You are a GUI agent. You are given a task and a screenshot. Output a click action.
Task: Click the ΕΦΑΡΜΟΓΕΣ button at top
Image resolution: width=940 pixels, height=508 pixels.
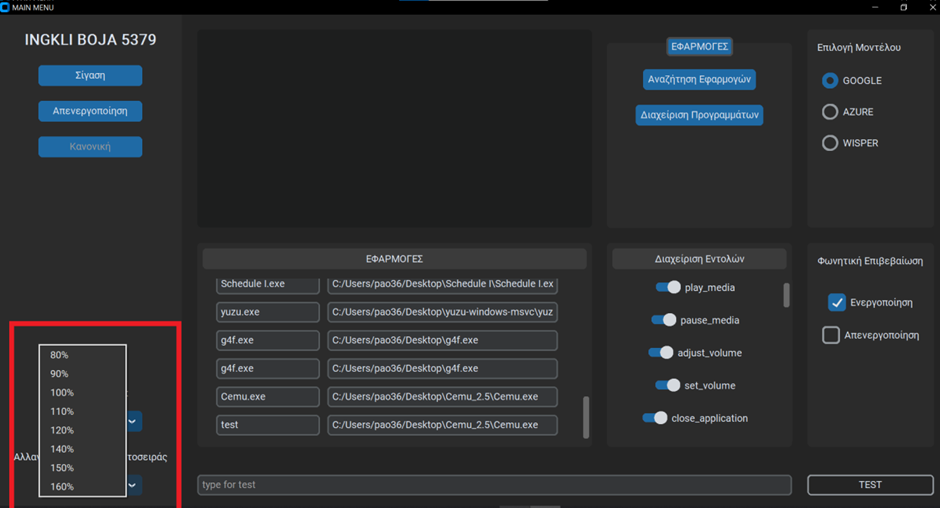(x=699, y=46)
